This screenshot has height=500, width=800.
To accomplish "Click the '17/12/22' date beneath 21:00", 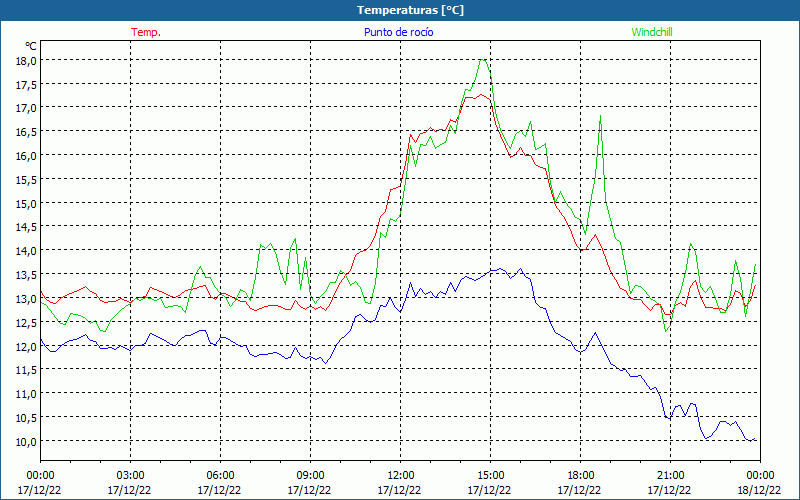I will point(669,490).
